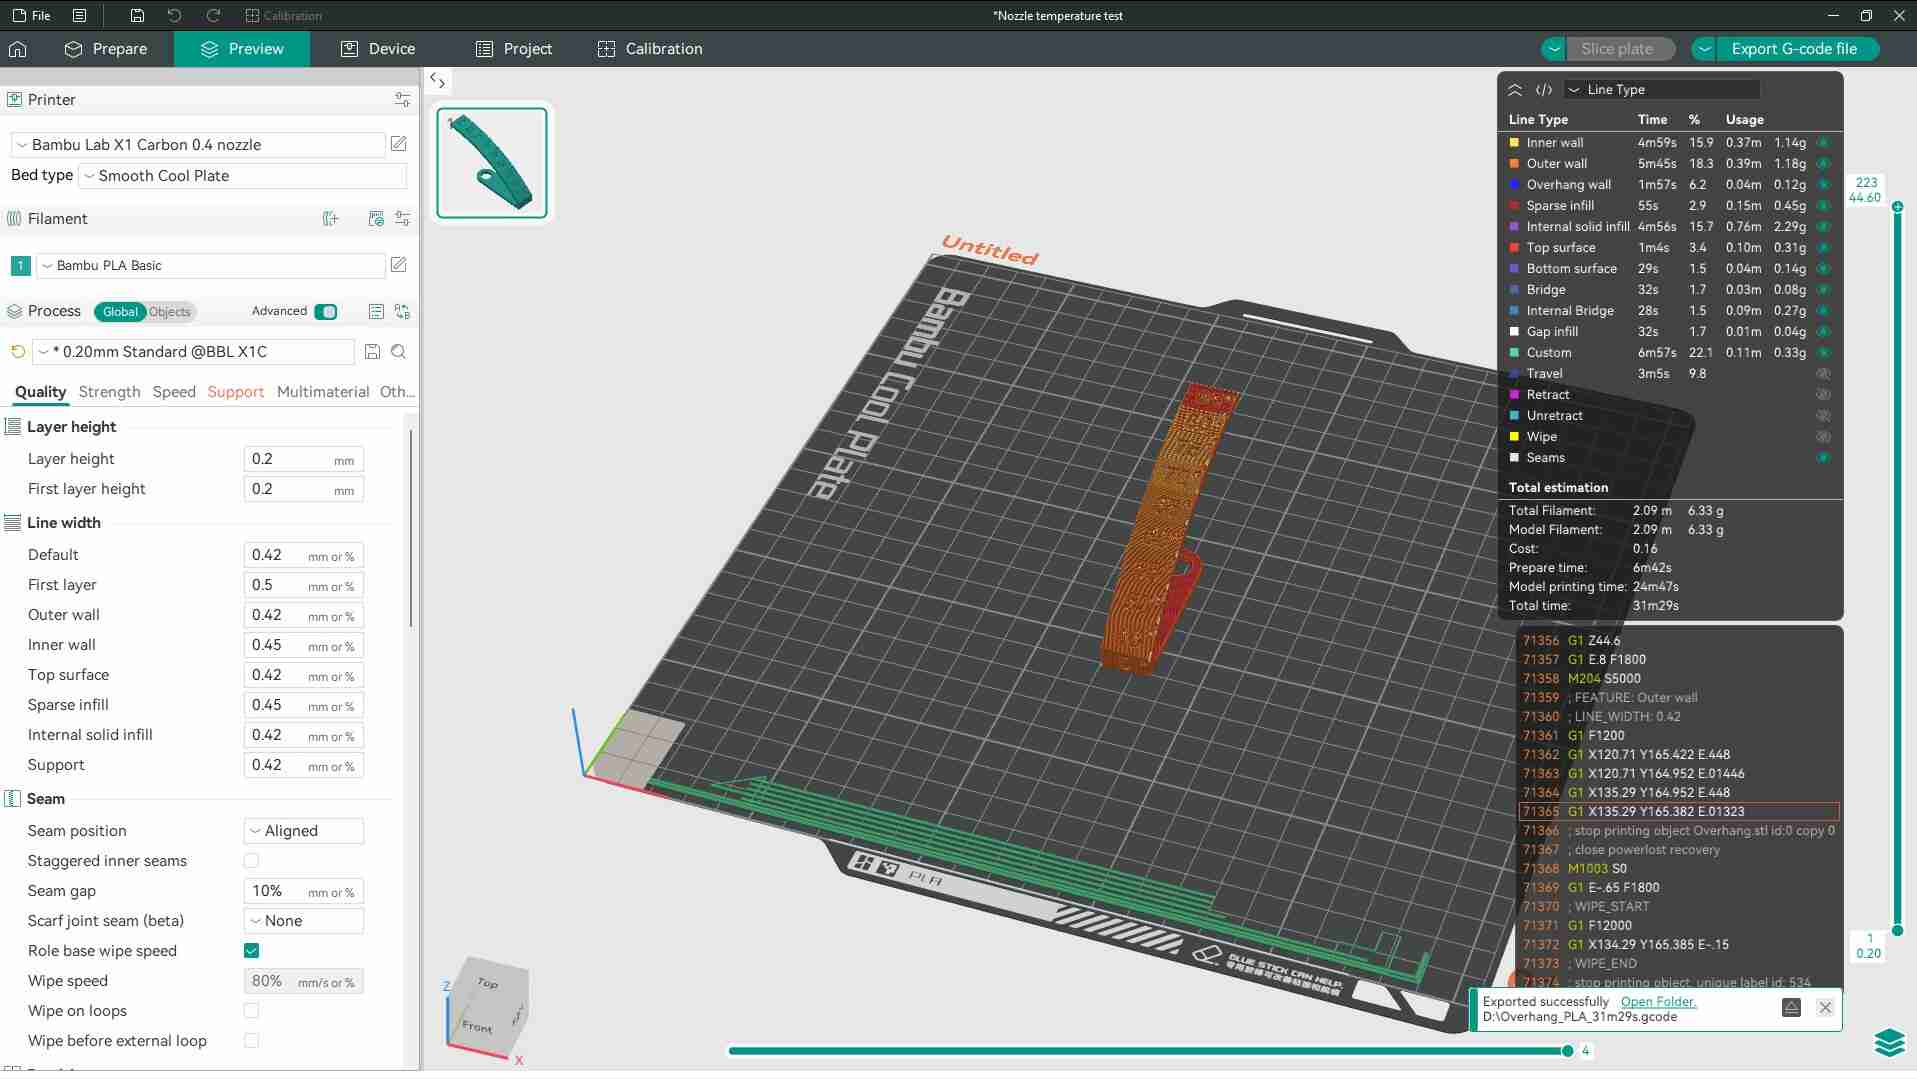
Task: Enable Wipe on loops checkbox
Action: tap(251, 1011)
